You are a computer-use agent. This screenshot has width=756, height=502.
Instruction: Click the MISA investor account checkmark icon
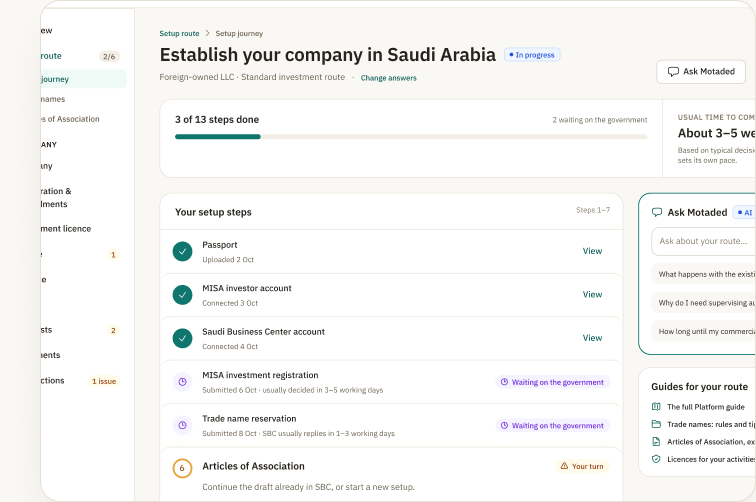[x=182, y=295]
